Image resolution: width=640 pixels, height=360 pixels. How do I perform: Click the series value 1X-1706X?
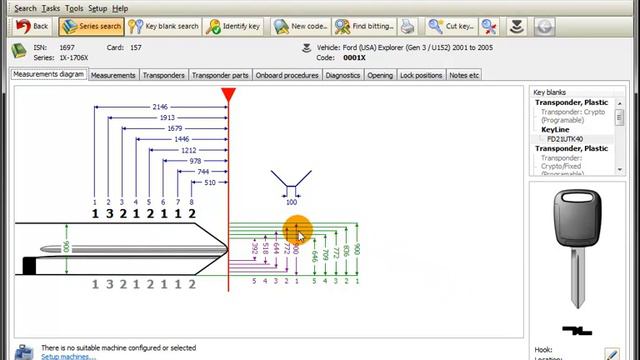coord(74,58)
